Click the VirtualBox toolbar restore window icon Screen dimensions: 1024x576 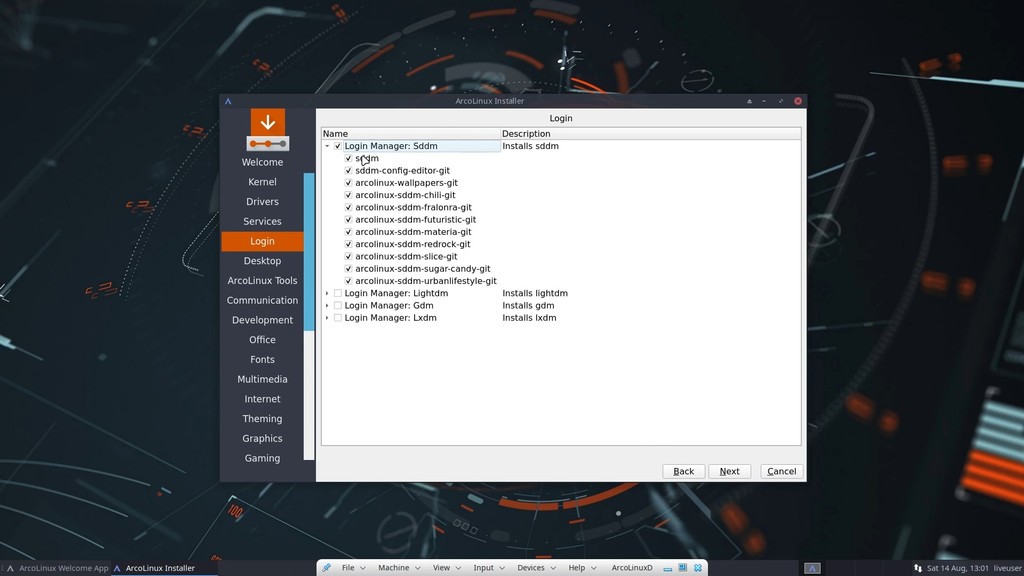[x=682, y=568]
